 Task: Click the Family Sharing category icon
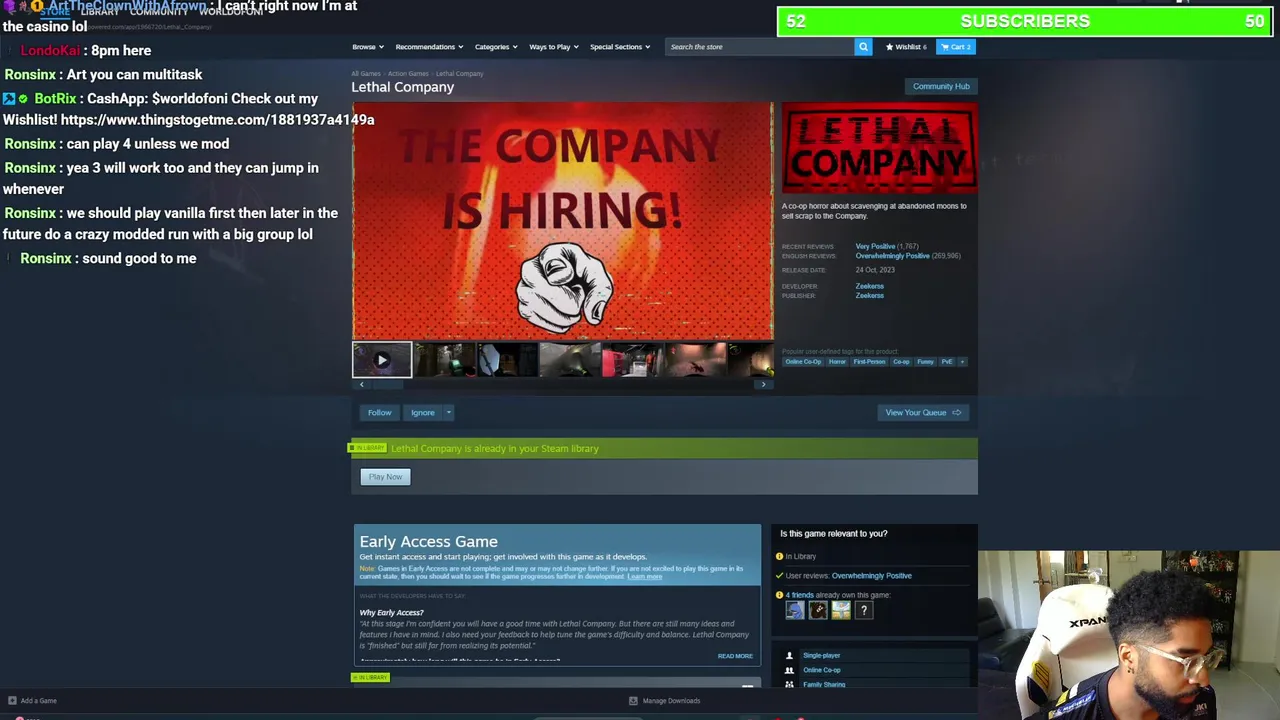(789, 684)
